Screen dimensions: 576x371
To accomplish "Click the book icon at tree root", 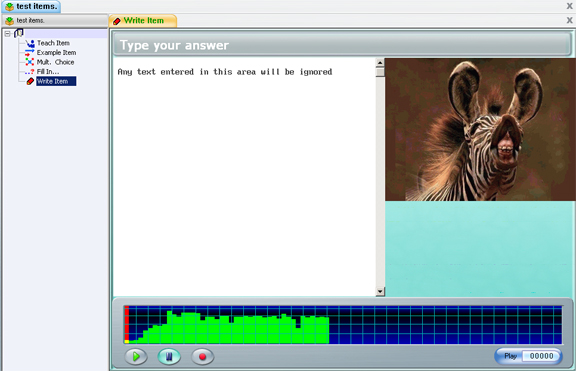I will [19, 33].
